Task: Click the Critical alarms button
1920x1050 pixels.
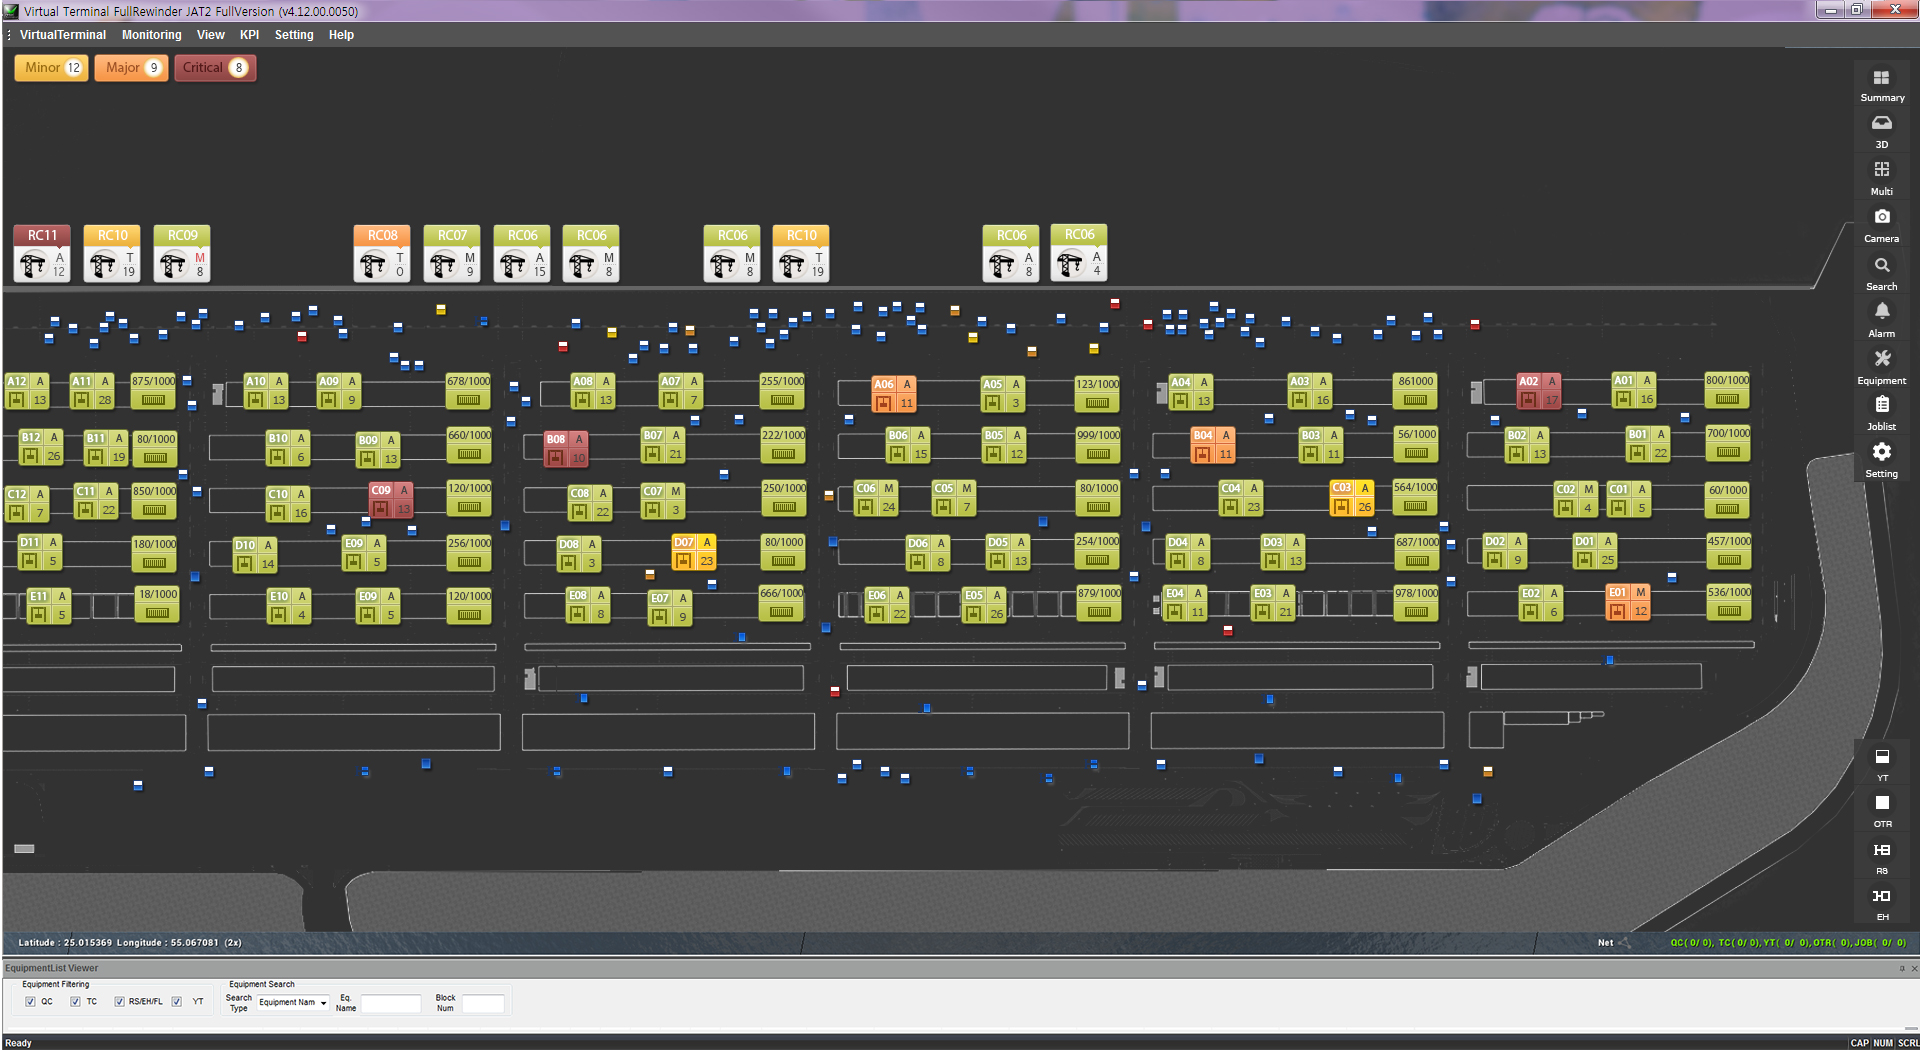Action: [x=214, y=68]
